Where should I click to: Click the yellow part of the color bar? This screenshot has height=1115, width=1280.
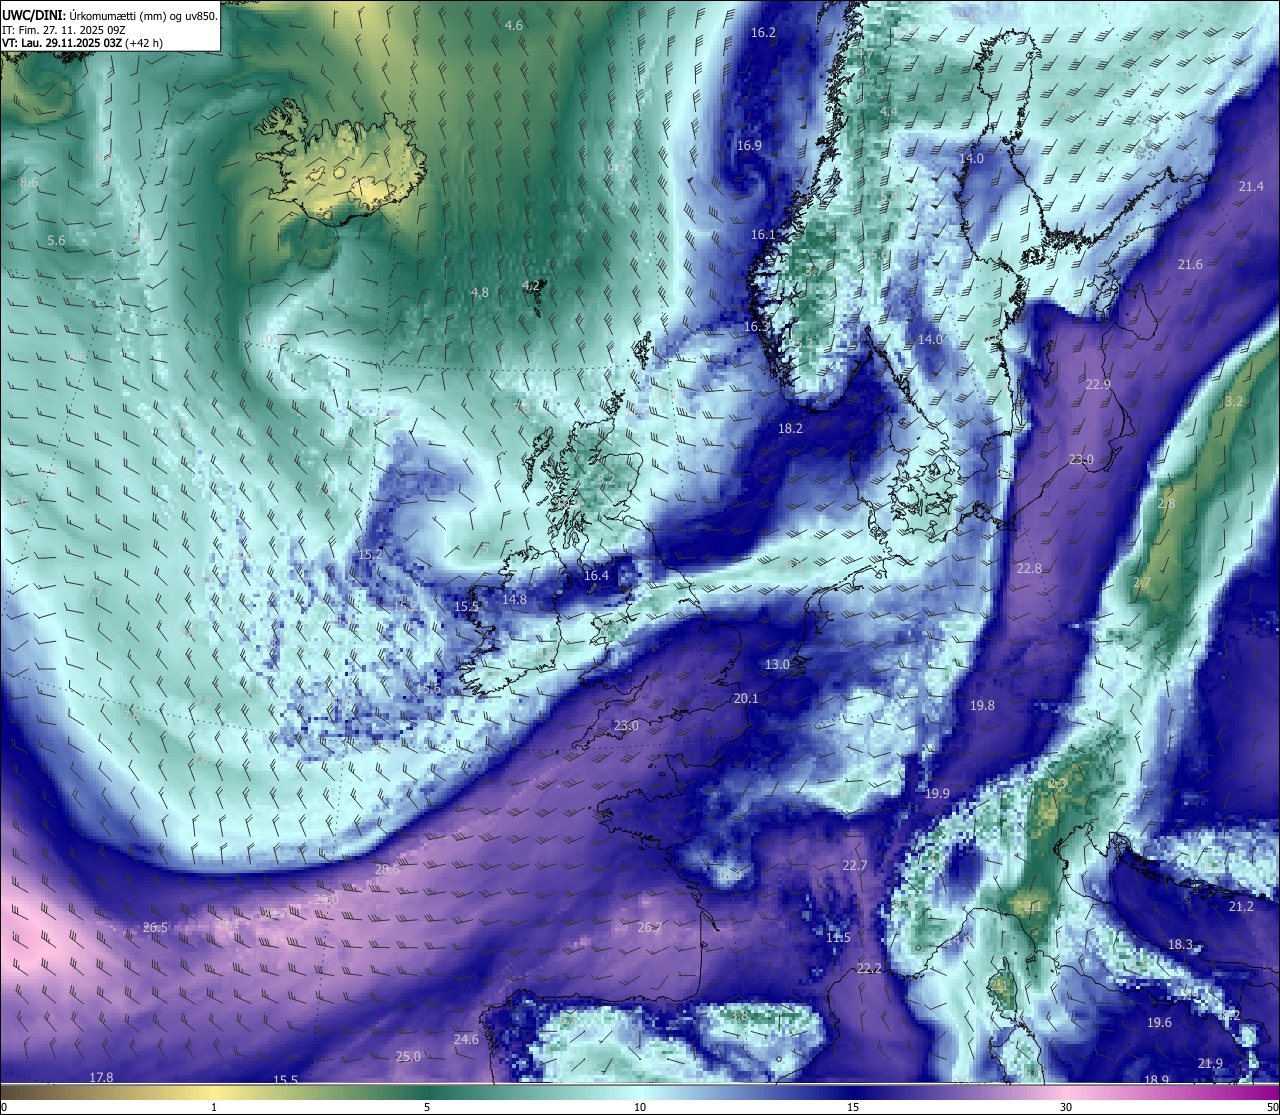[214, 1092]
